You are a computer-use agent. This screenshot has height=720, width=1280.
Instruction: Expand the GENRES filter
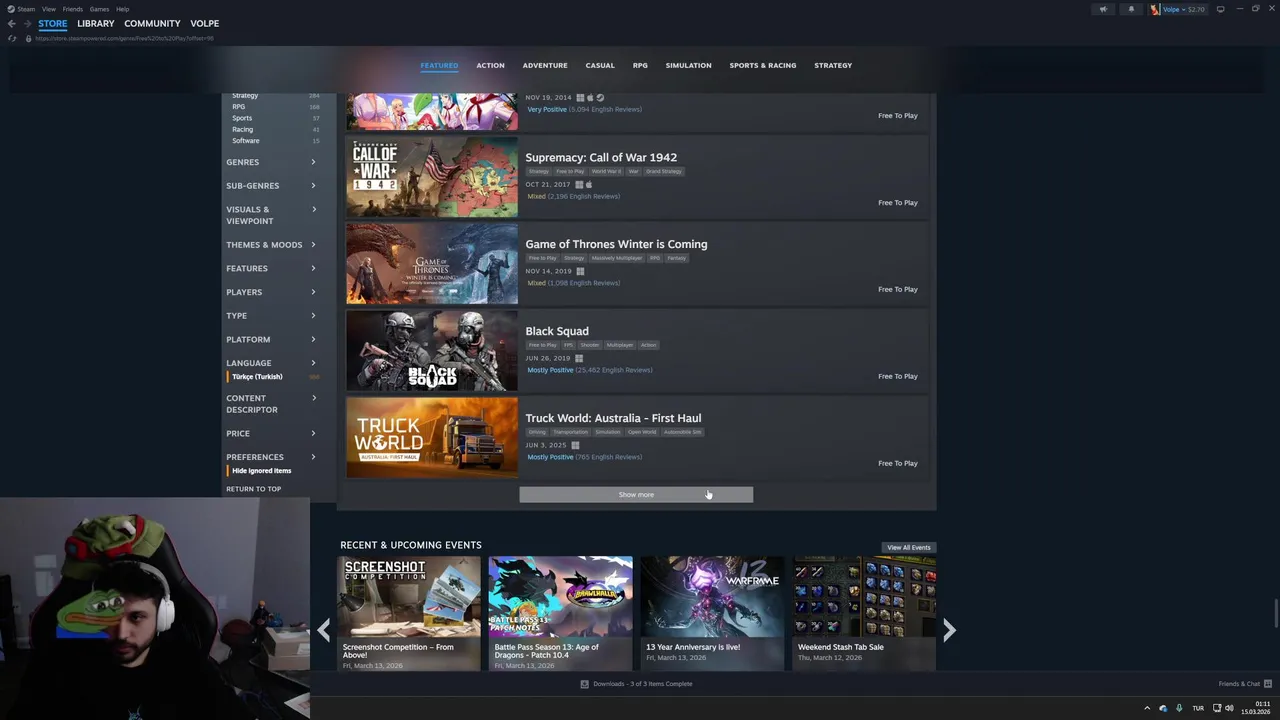(x=271, y=162)
